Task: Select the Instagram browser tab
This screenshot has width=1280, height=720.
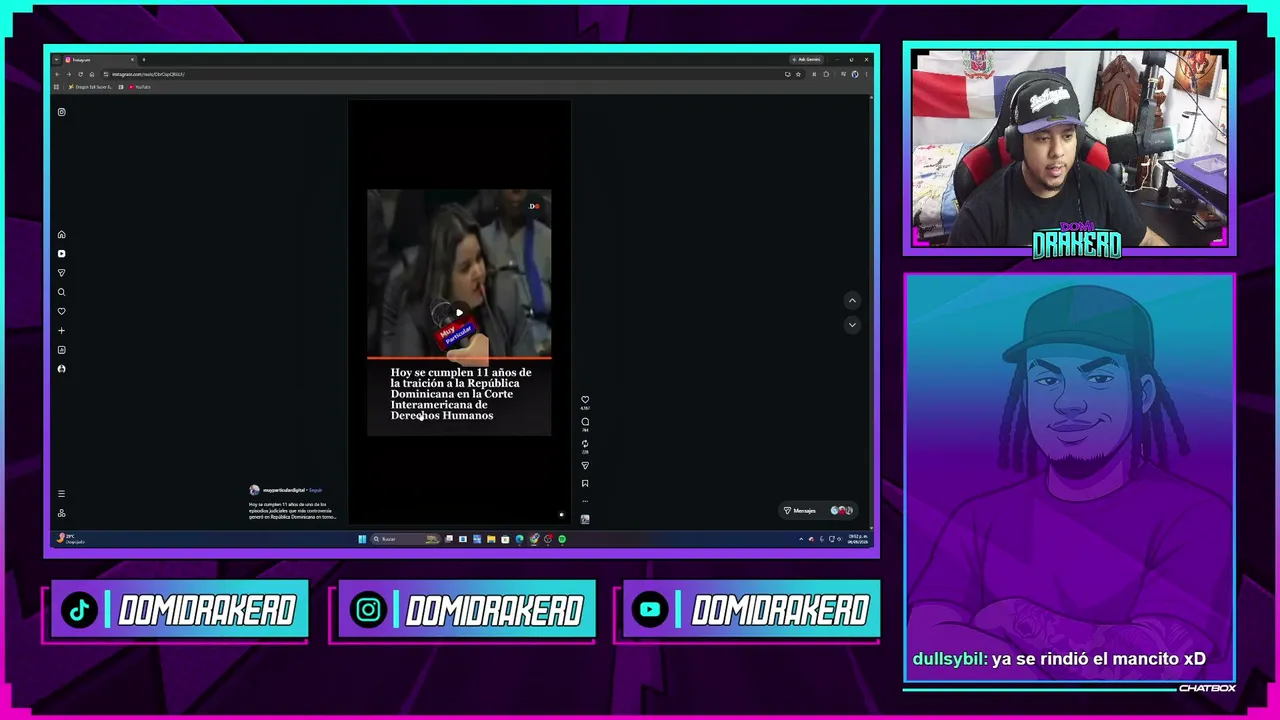Action: click(x=98, y=60)
